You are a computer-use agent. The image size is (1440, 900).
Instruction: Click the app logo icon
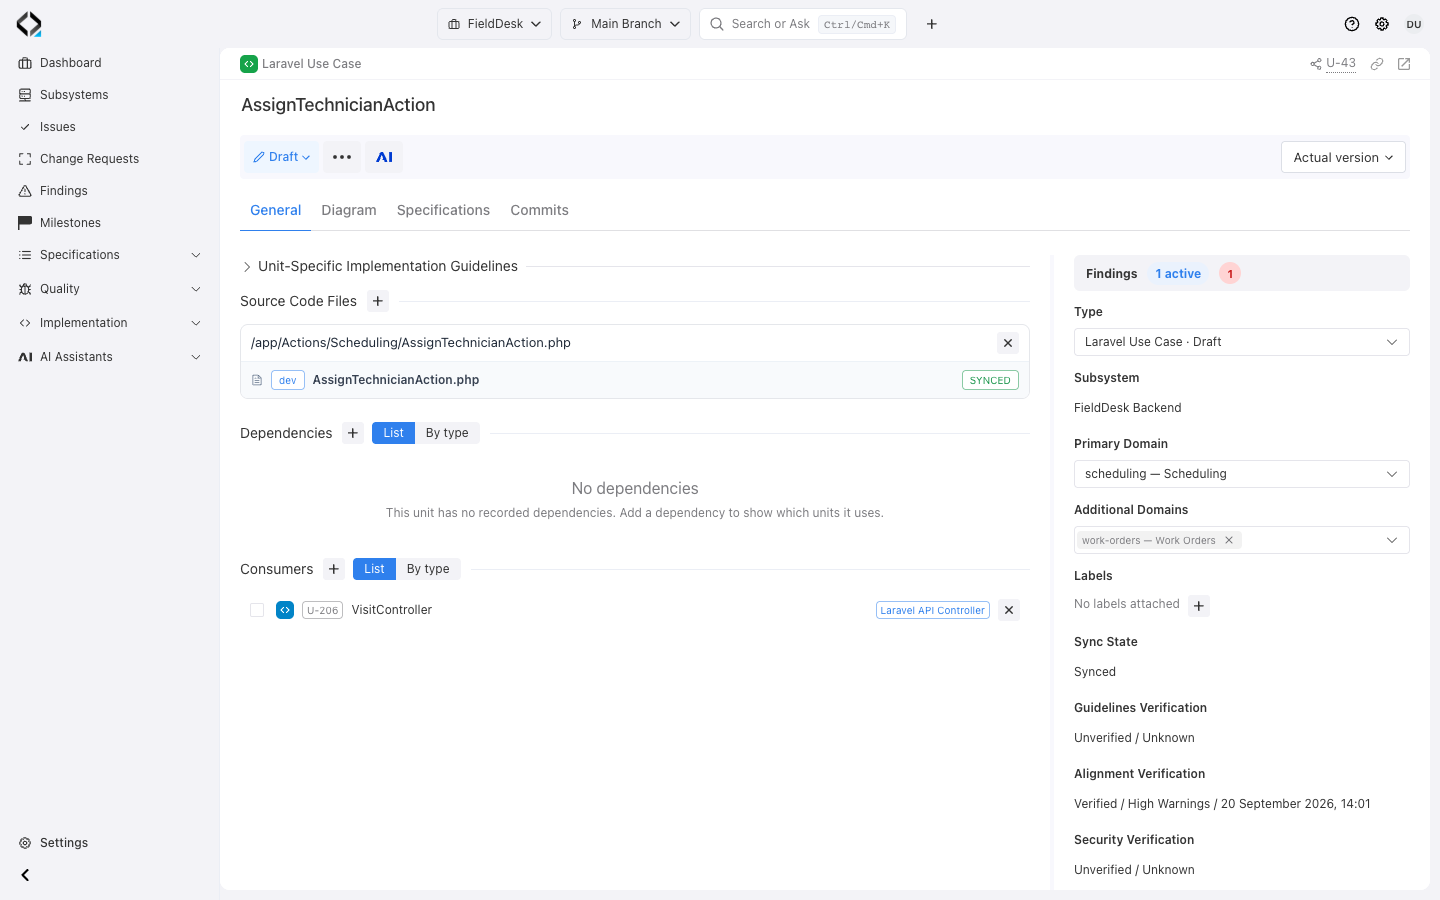(x=29, y=24)
